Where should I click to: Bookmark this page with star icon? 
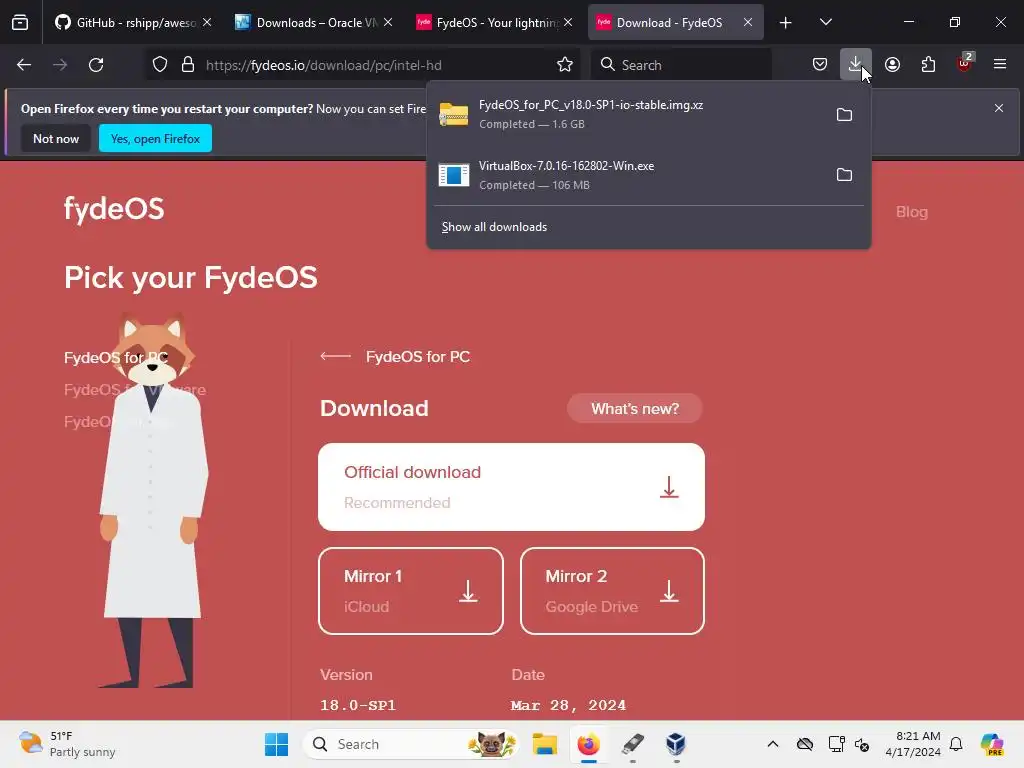coord(565,65)
